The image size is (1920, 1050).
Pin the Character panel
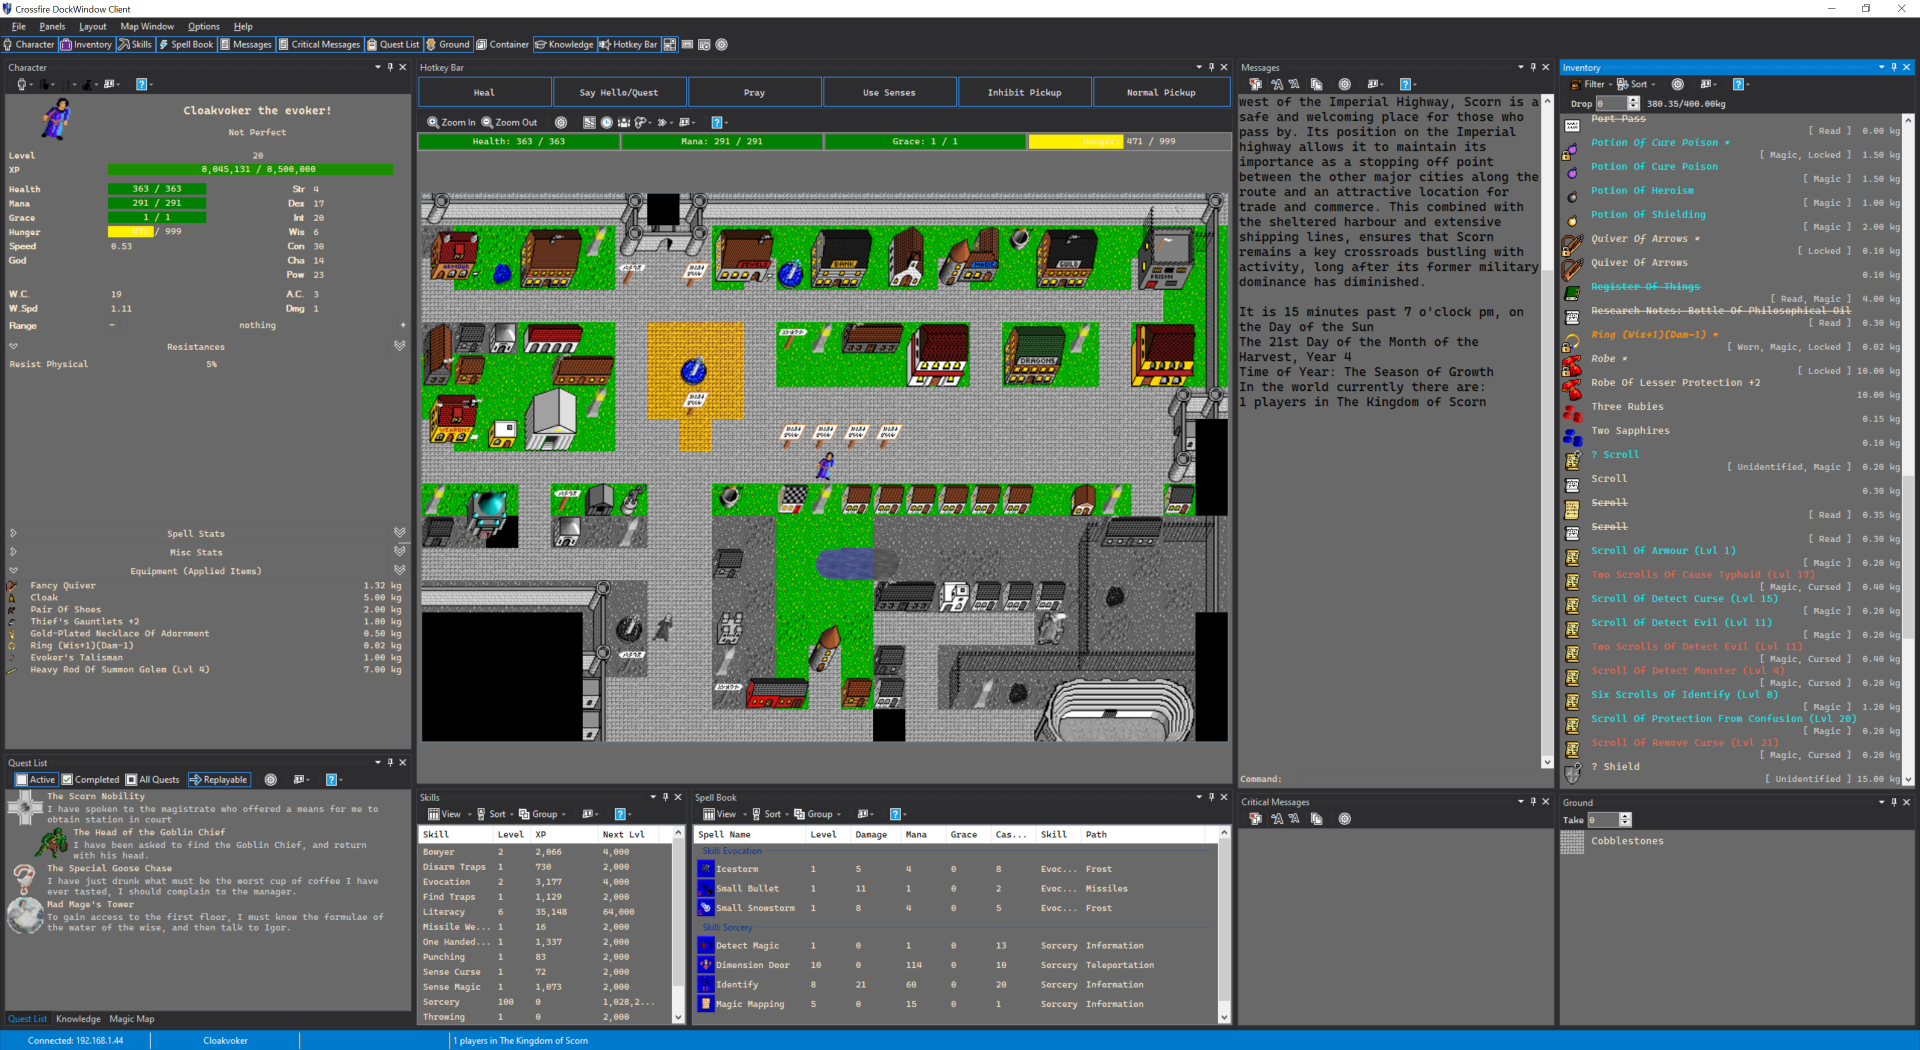click(x=390, y=67)
